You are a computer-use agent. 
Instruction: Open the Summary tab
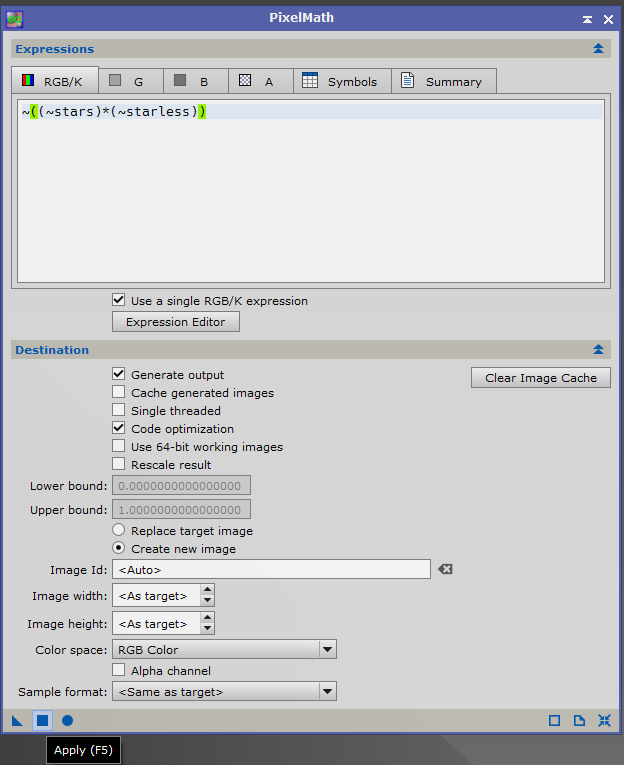tap(444, 81)
